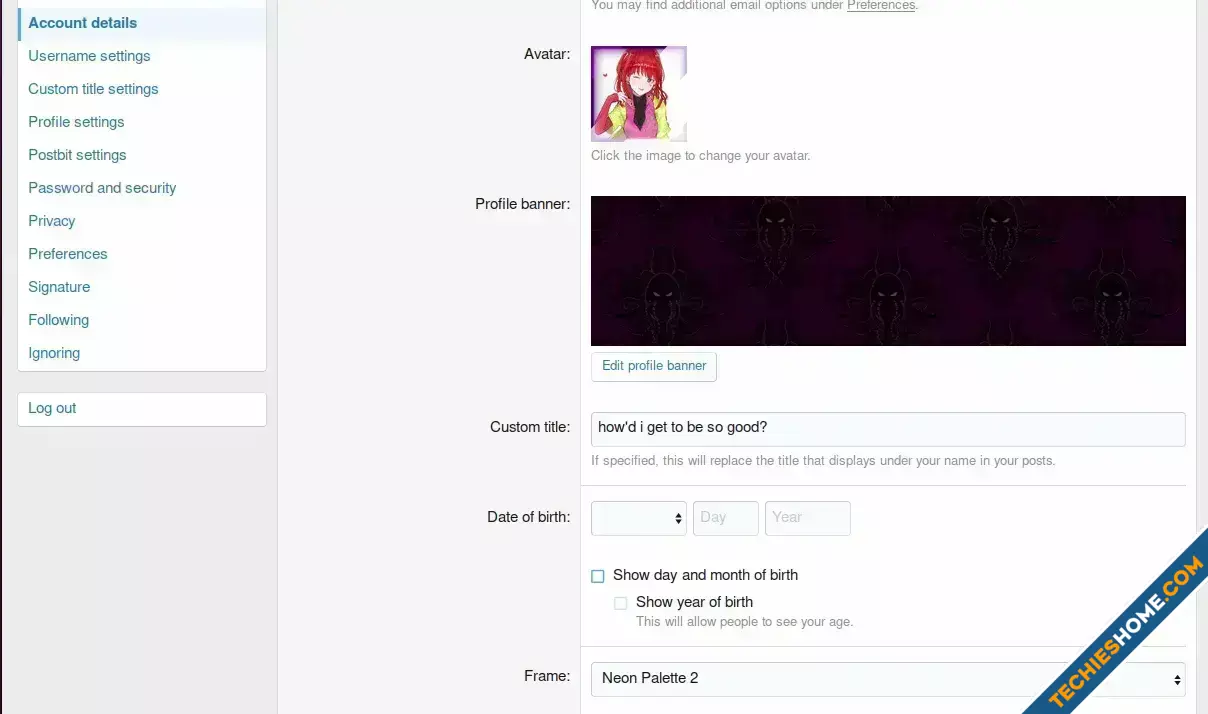
Task: Click the 'Date of birth:' label
Action: pyautogui.click(x=529, y=517)
